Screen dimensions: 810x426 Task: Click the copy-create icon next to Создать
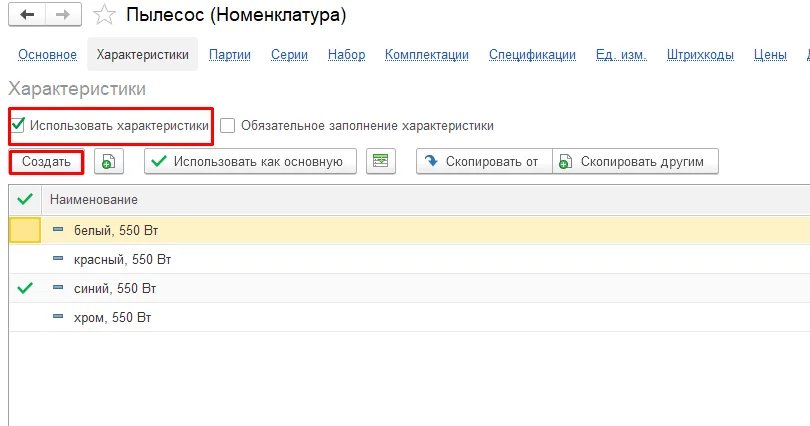click(108, 162)
